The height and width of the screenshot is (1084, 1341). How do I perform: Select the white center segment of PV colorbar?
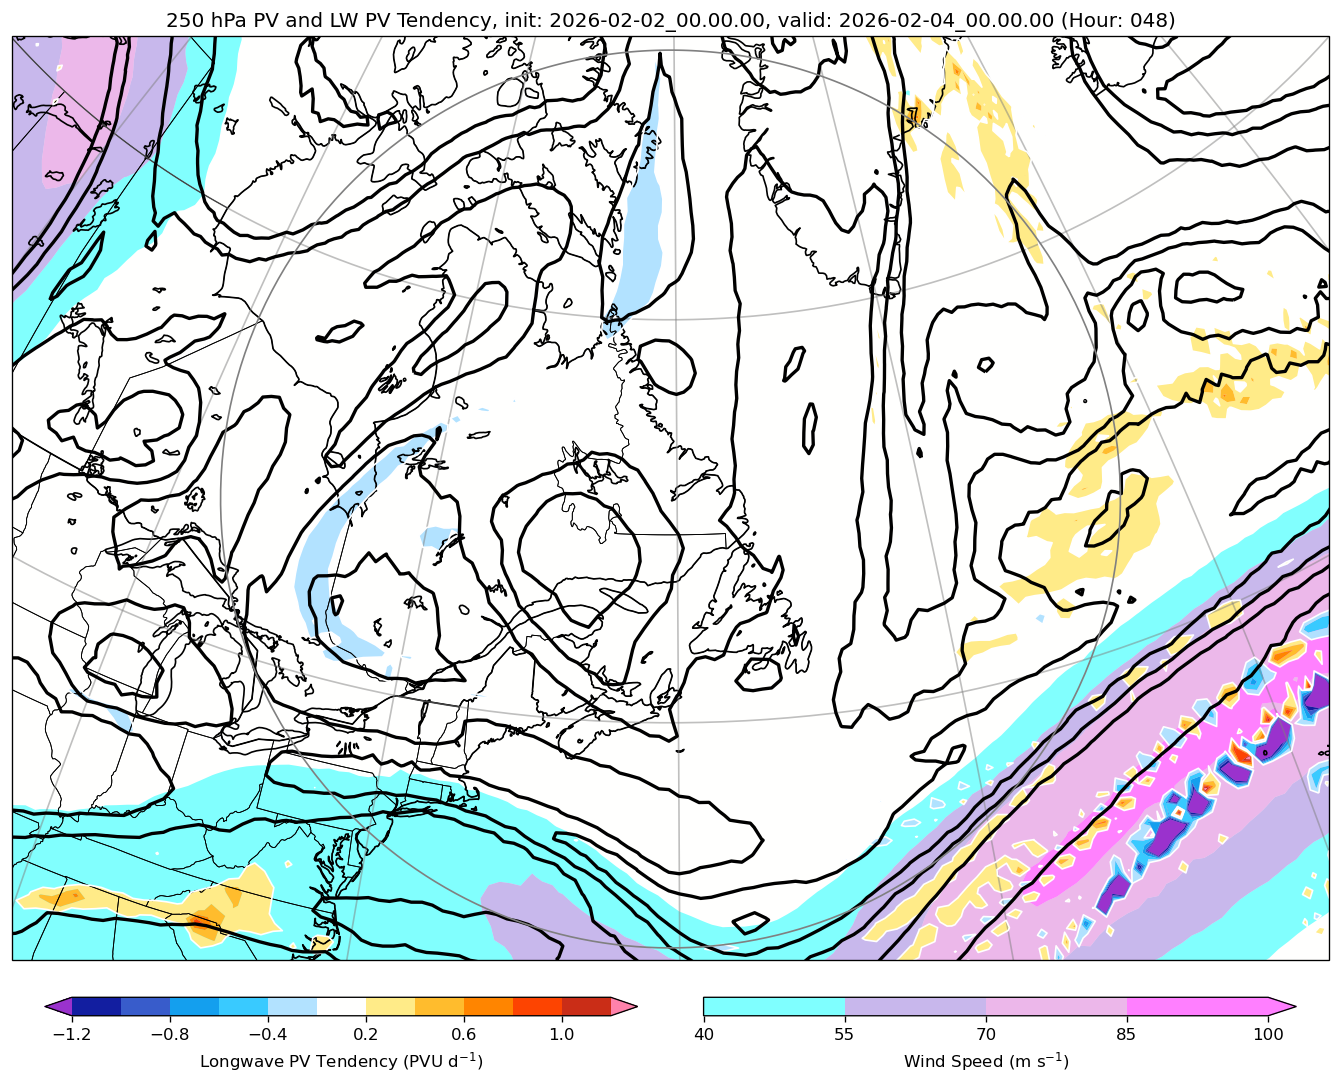tap(341, 1006)
